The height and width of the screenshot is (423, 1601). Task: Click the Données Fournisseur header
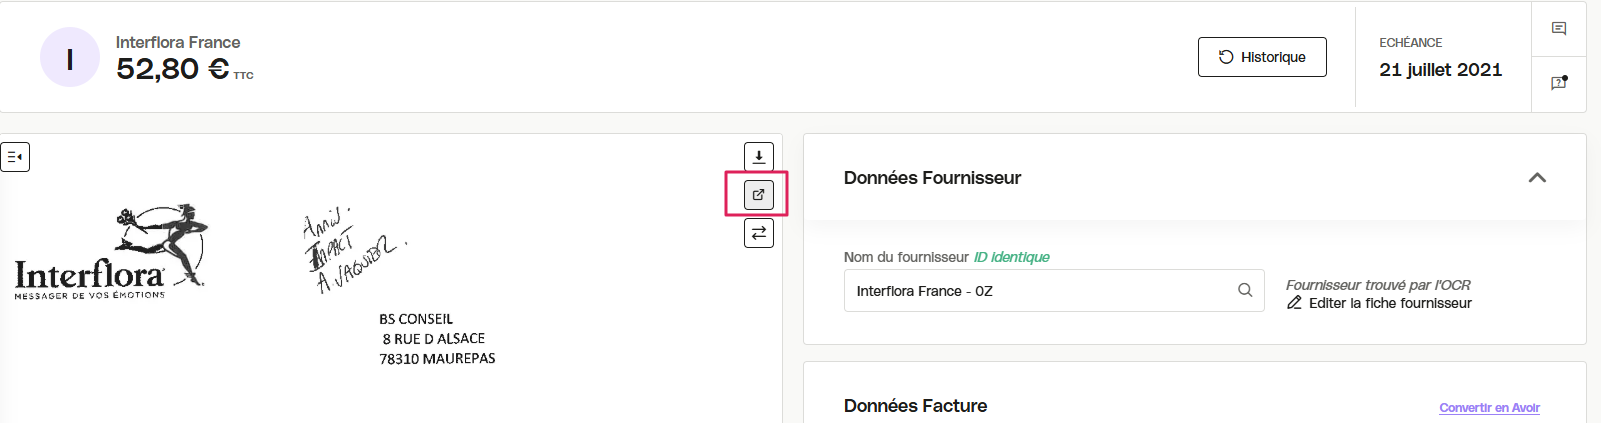pos(932,178)
